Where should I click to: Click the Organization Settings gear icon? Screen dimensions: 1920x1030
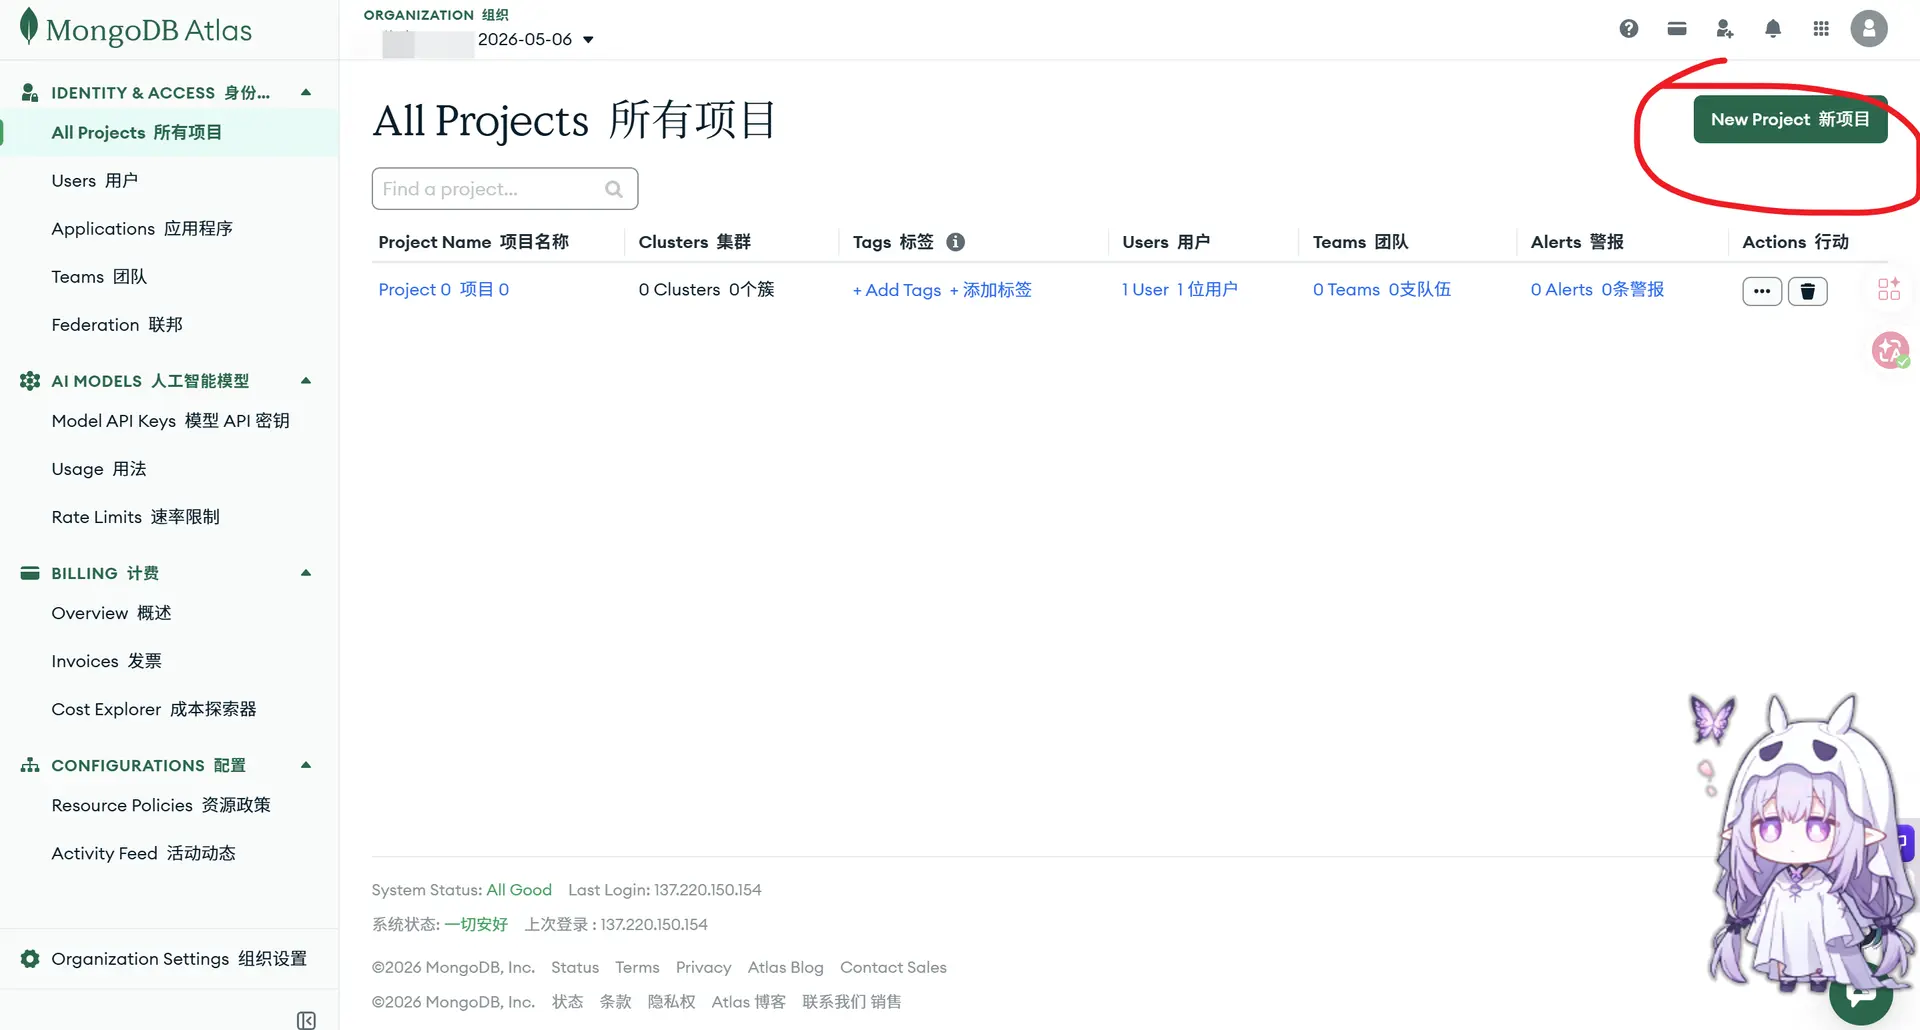click(x=30, y=959)
